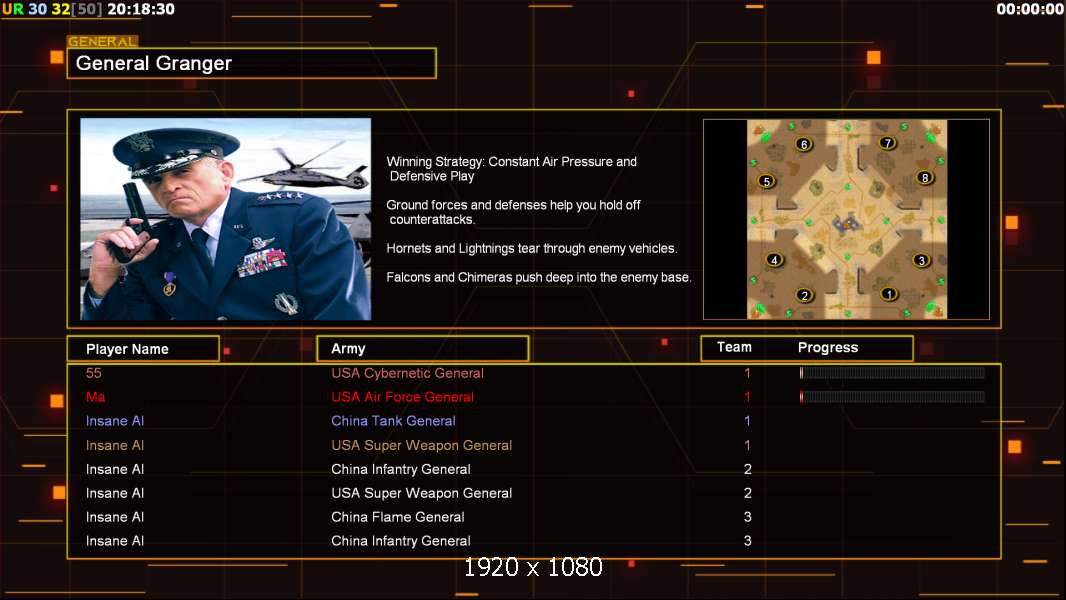Click the GENERAL label above the name box
Viewport: 1066px width, 600px height.
tap(103, 41)
